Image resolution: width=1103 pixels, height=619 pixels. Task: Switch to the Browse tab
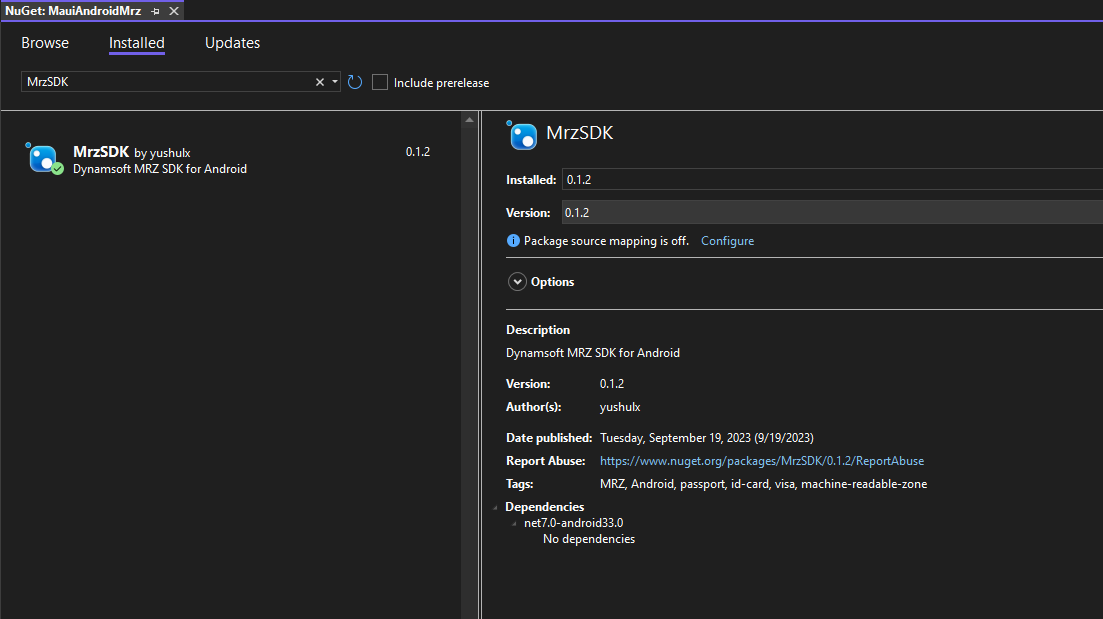click(45, 43)
